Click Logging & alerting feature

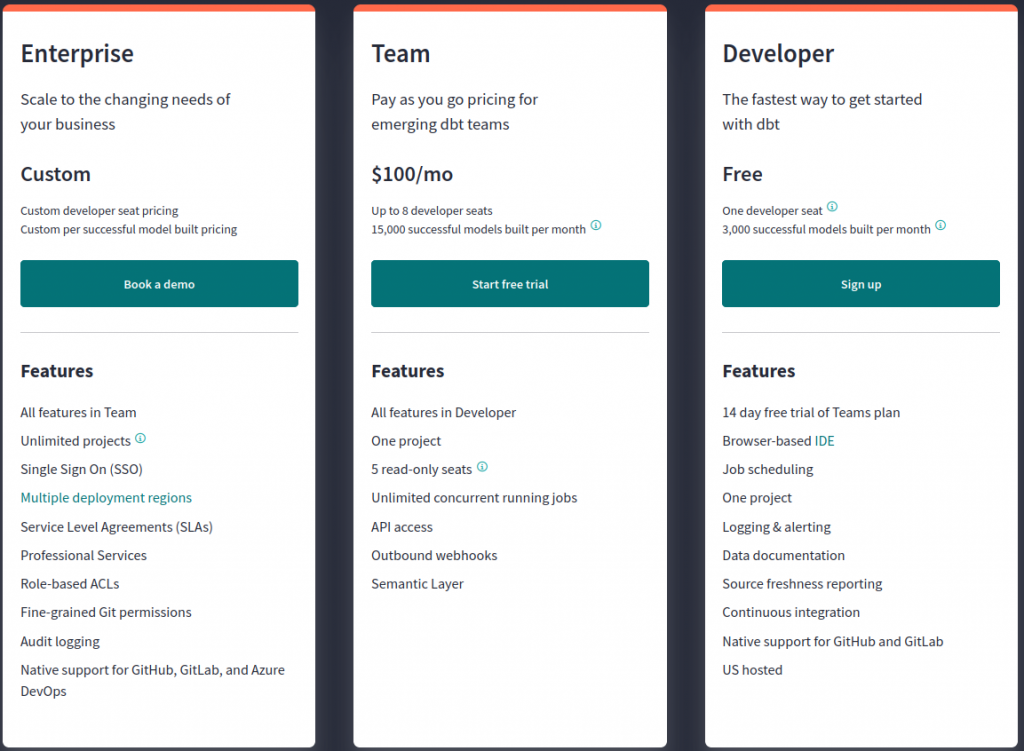(x=776, y=527)
